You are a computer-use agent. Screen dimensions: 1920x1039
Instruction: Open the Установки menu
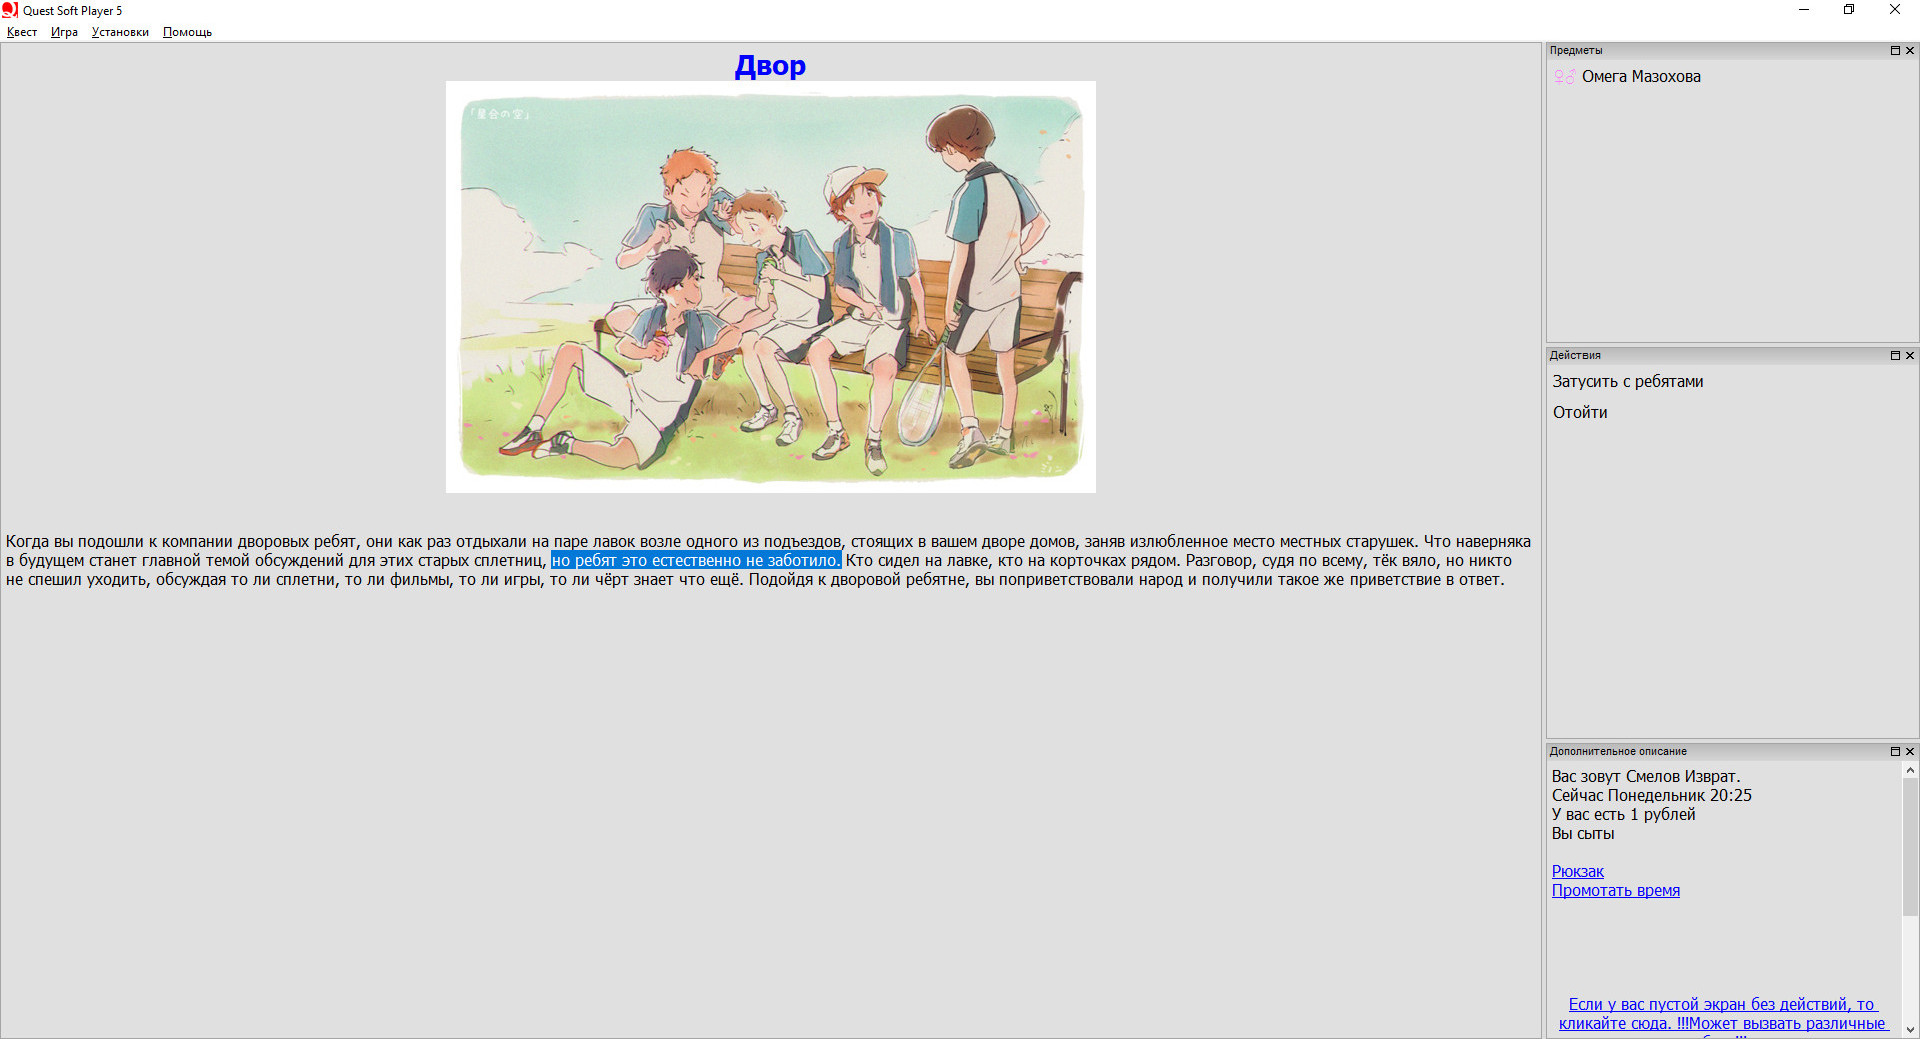click(x=120, y=32)
